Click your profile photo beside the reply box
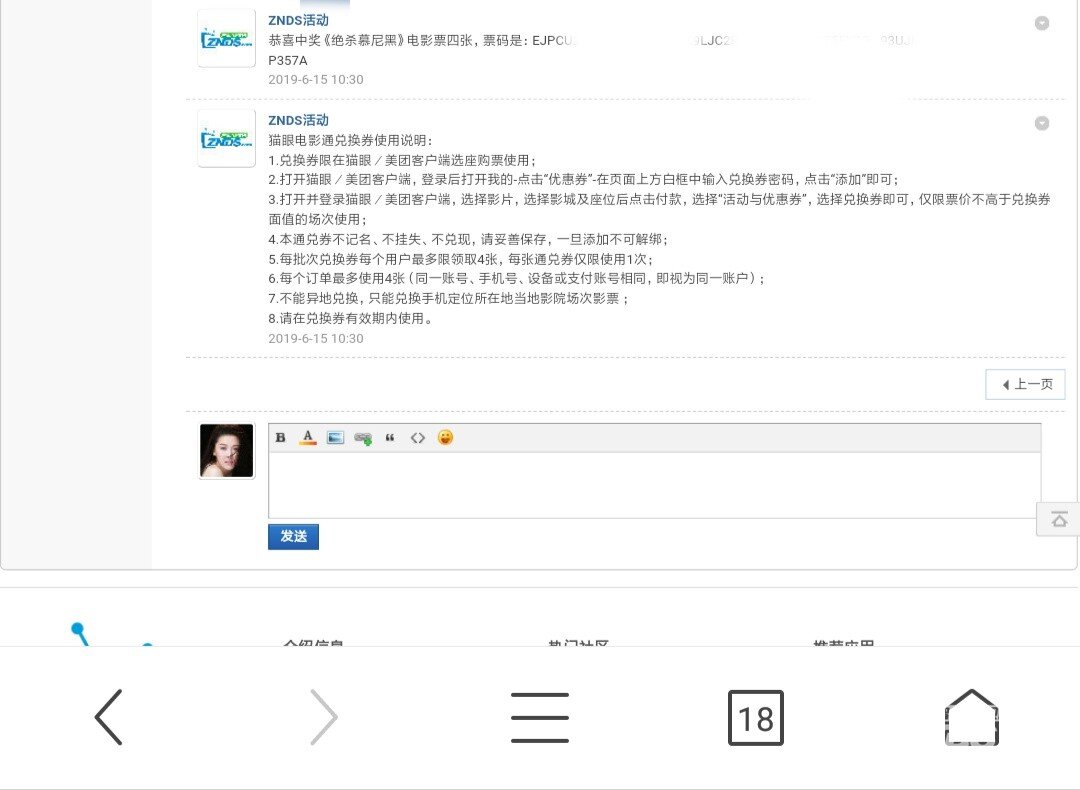Image resolution: width=1080 pixels, height=790 pixels. [x=227, y=451]
